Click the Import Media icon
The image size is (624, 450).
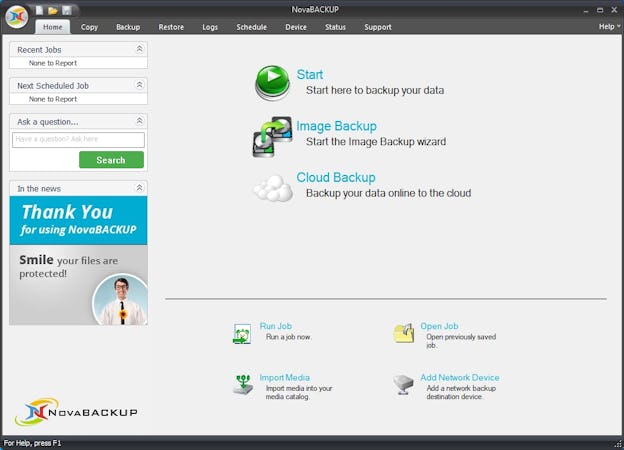coord(243,384)
